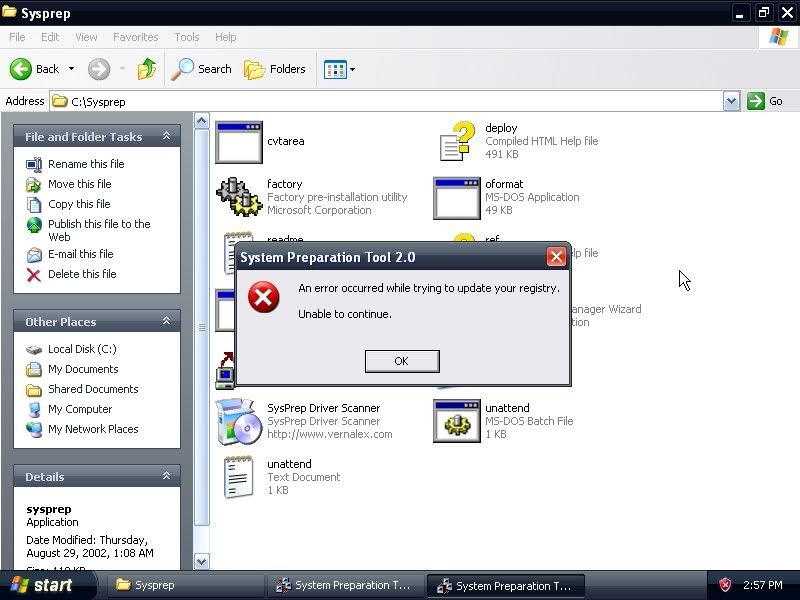Select the SysPrep Driver Scanner icon
The height and width of the screenshot is (600, 800).
239,421
